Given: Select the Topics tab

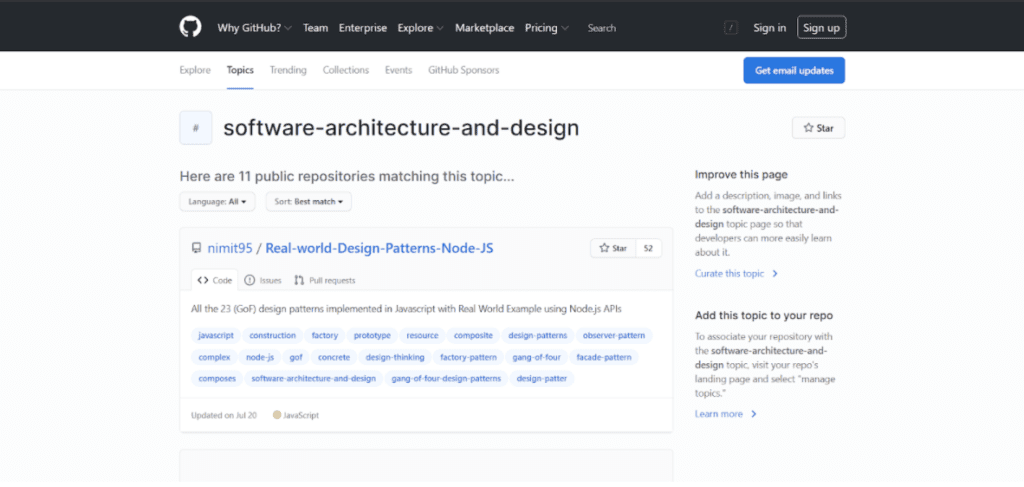Looking at the screenshot, I should click(240, 70).
